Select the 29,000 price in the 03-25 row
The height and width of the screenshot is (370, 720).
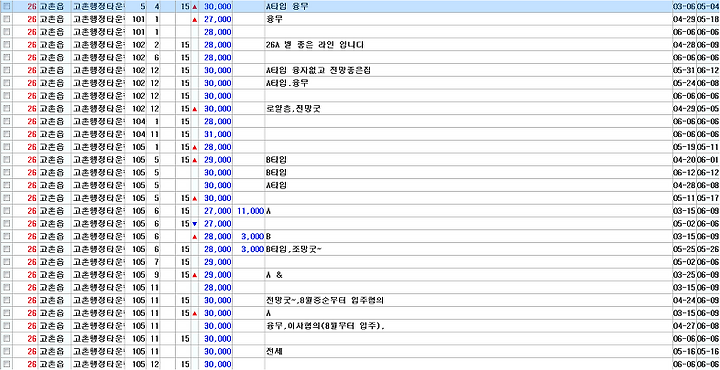click(217, 275)
